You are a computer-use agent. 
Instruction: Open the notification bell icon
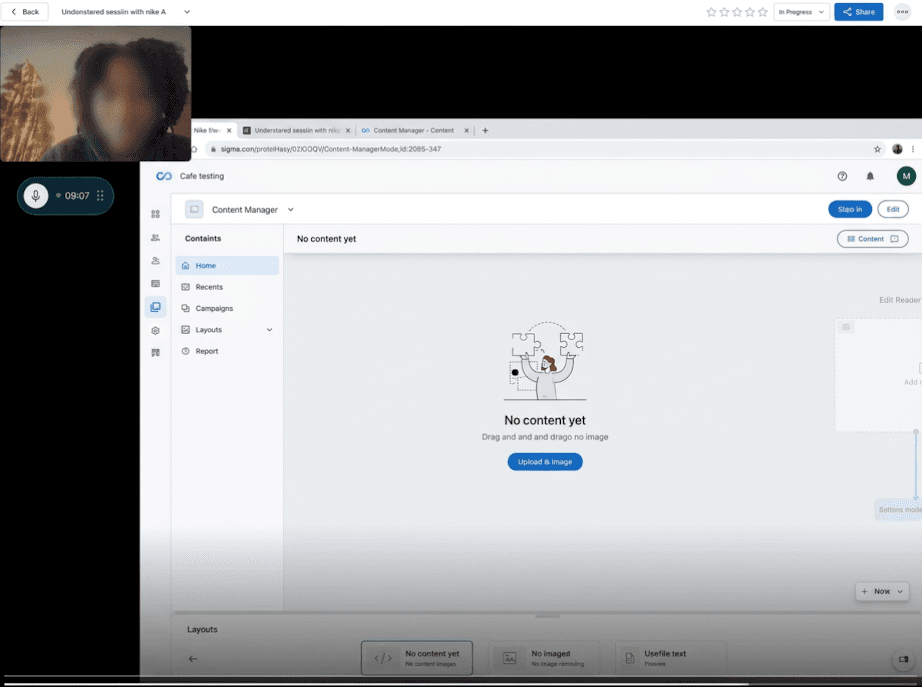click(869, 175)
